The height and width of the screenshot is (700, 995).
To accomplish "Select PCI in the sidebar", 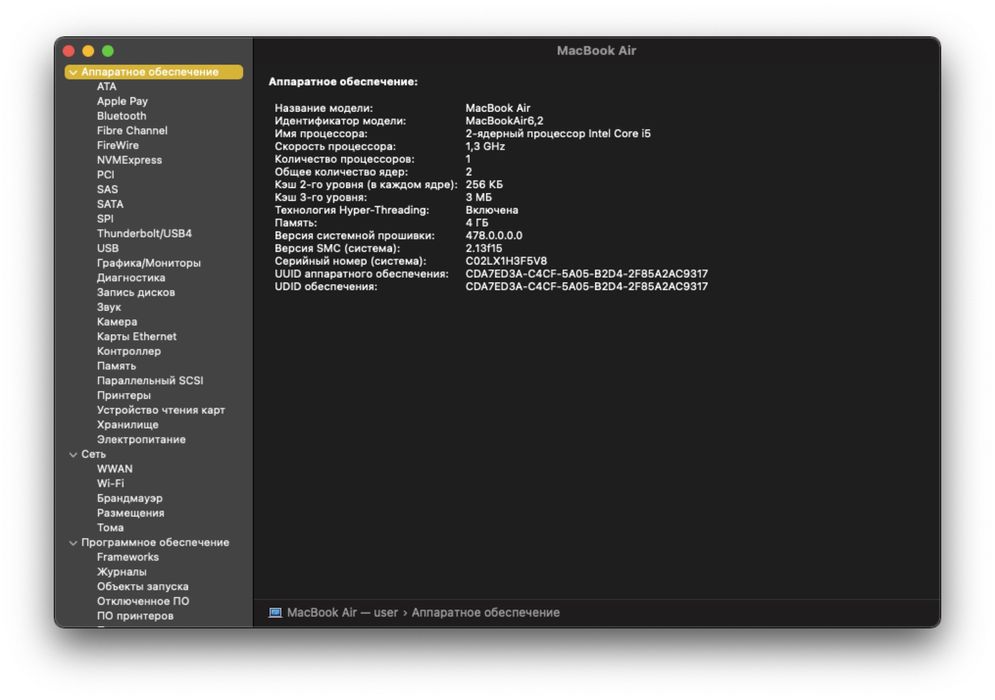I will point(105,175).
